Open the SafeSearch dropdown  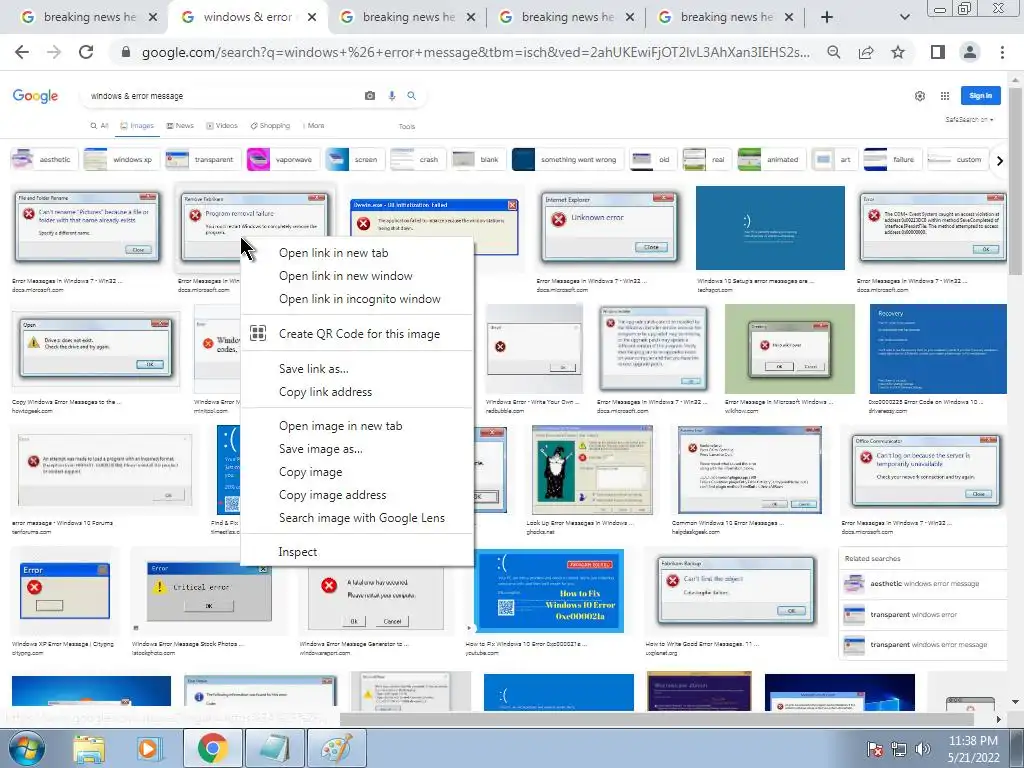[x=969, y=120]
